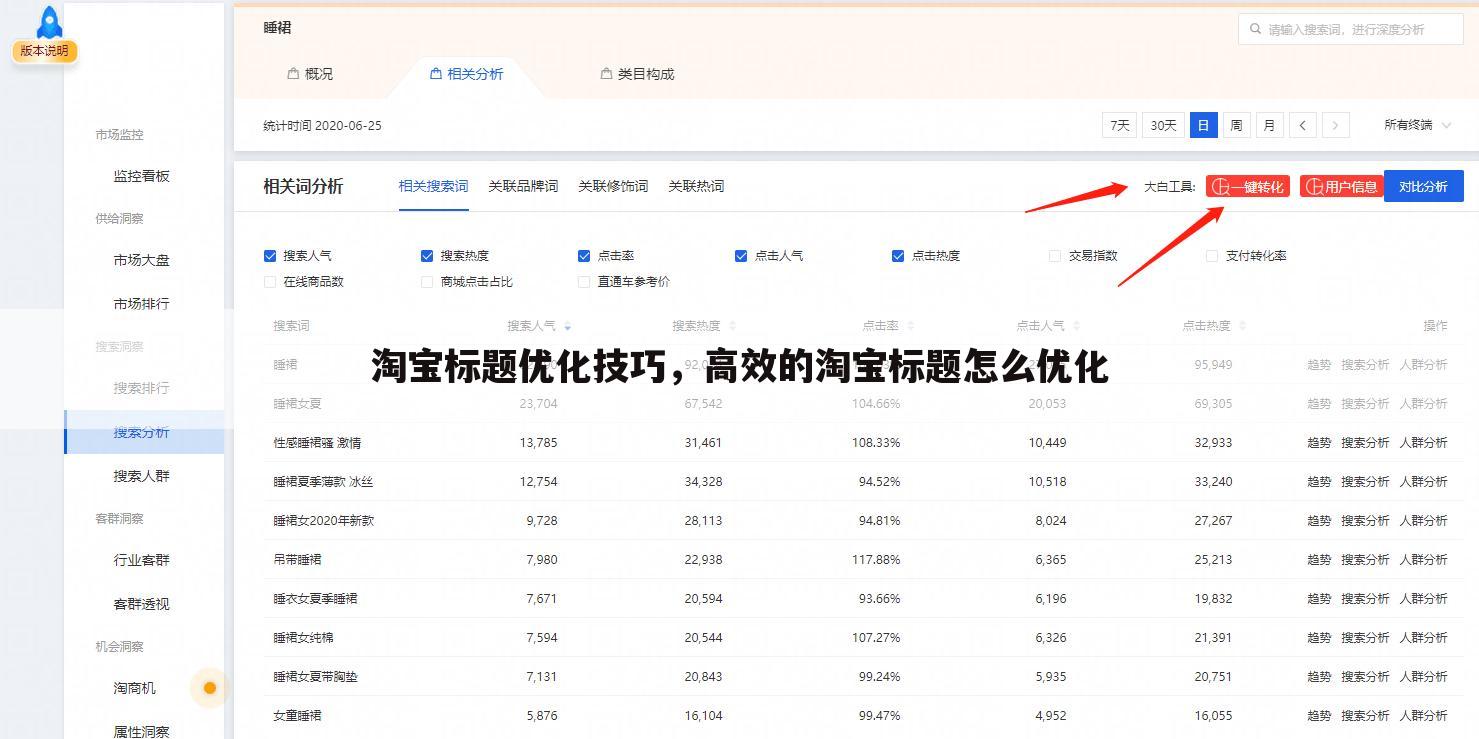Open 市场排行 in the sidebar
The width and height of the screenshot is (1479, 739).
click(142, 304)
